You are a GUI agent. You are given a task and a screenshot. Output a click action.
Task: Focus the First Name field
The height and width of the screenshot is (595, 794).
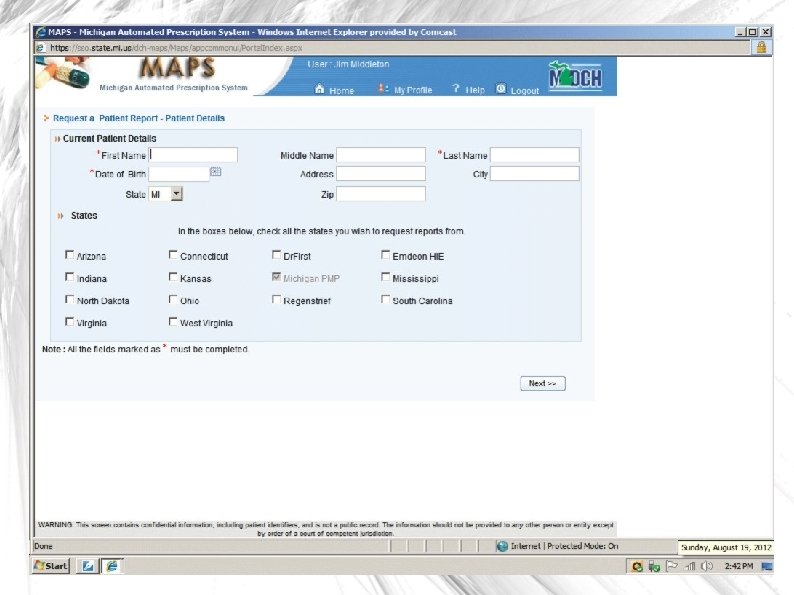(x=193, y=155)
